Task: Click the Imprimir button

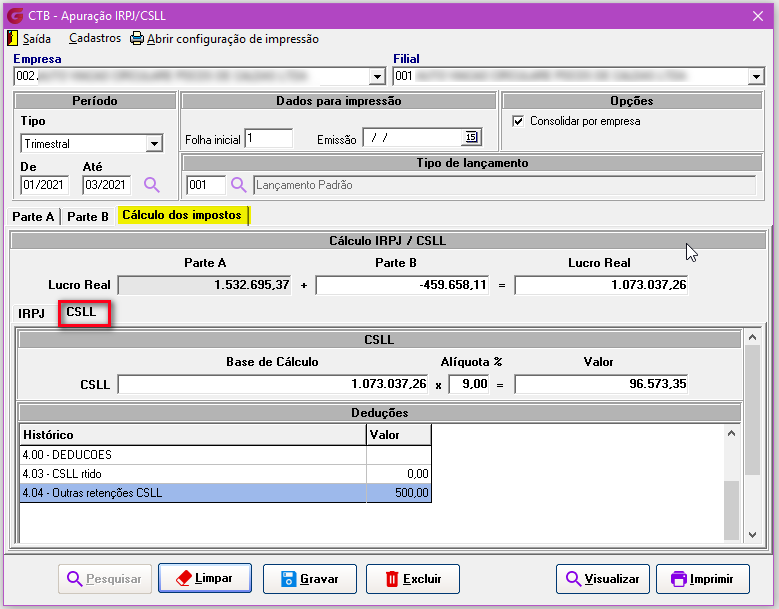Action: pyautogui.click(x=702, y=579)
